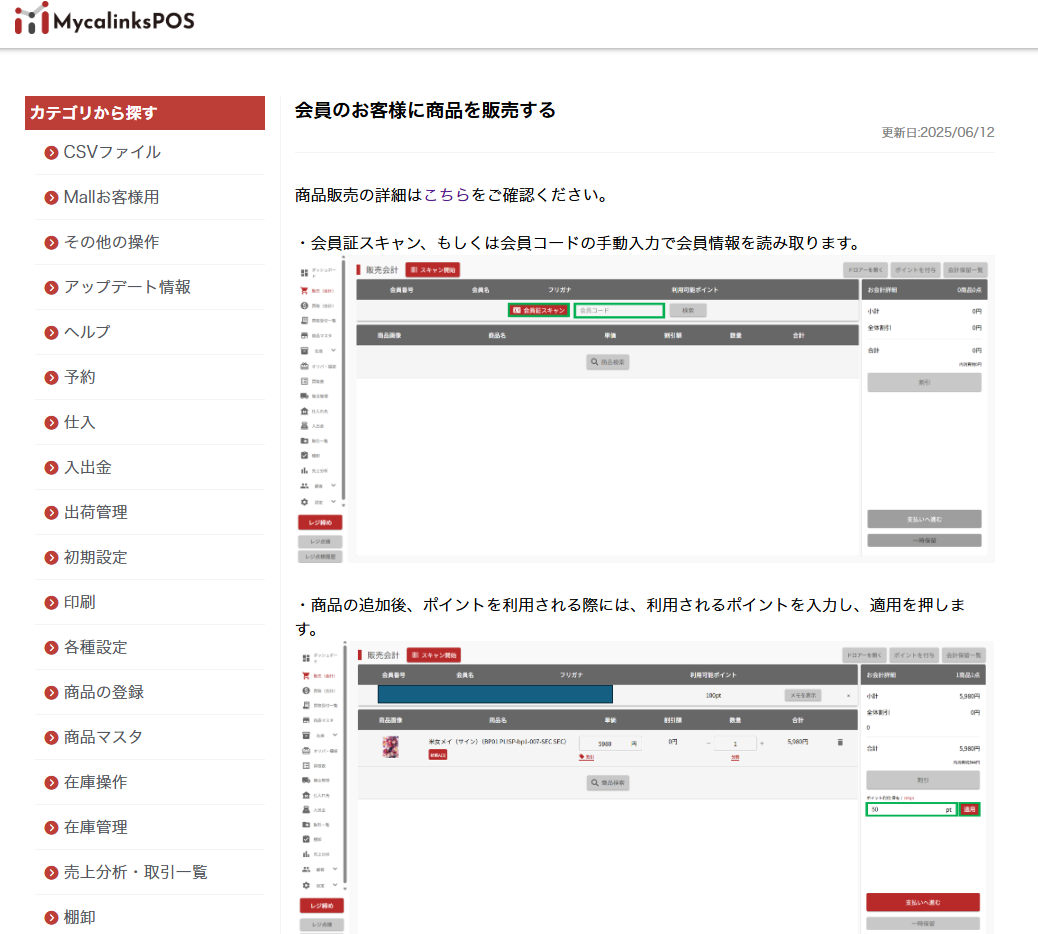Navigate to the 初期設定 category

(96, 558)
